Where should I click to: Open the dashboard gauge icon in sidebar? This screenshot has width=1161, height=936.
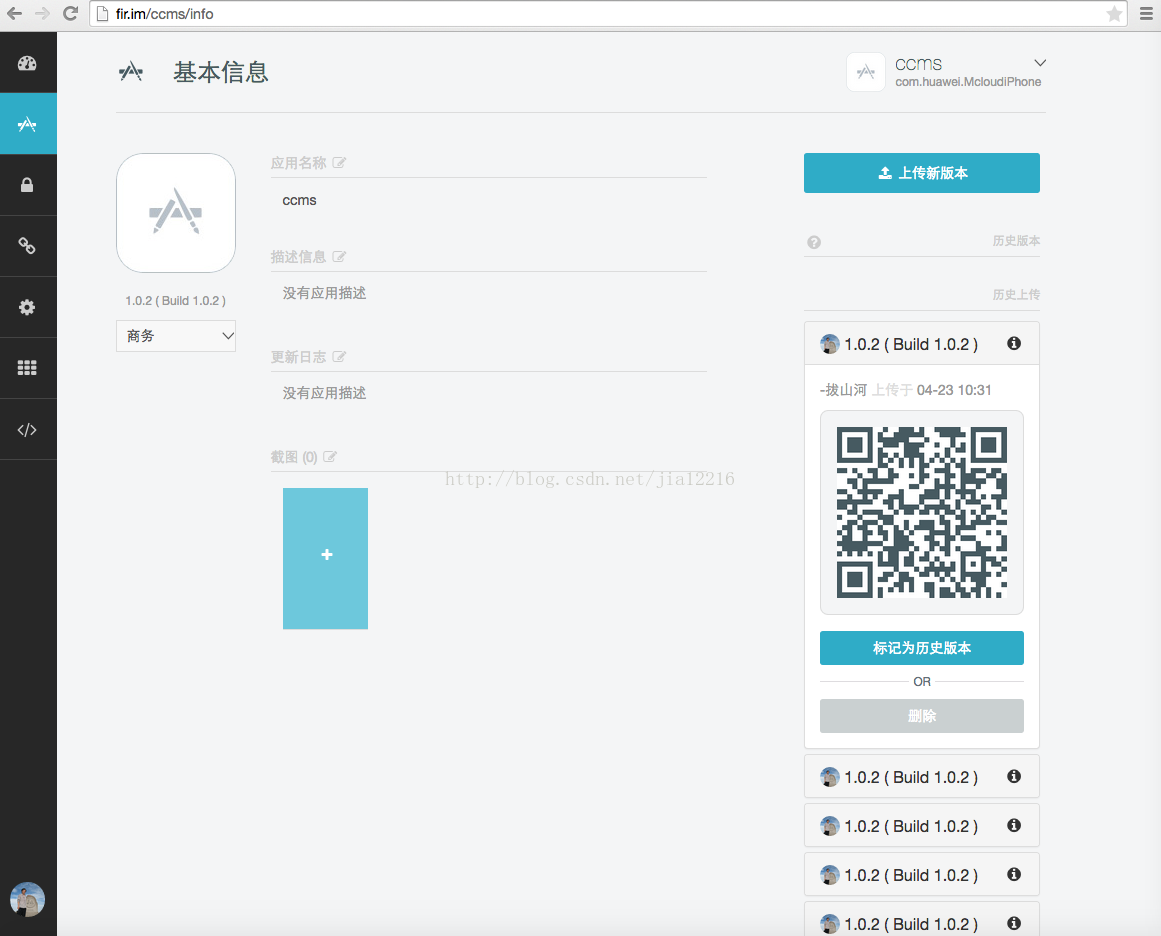click(x=27, y=63)
